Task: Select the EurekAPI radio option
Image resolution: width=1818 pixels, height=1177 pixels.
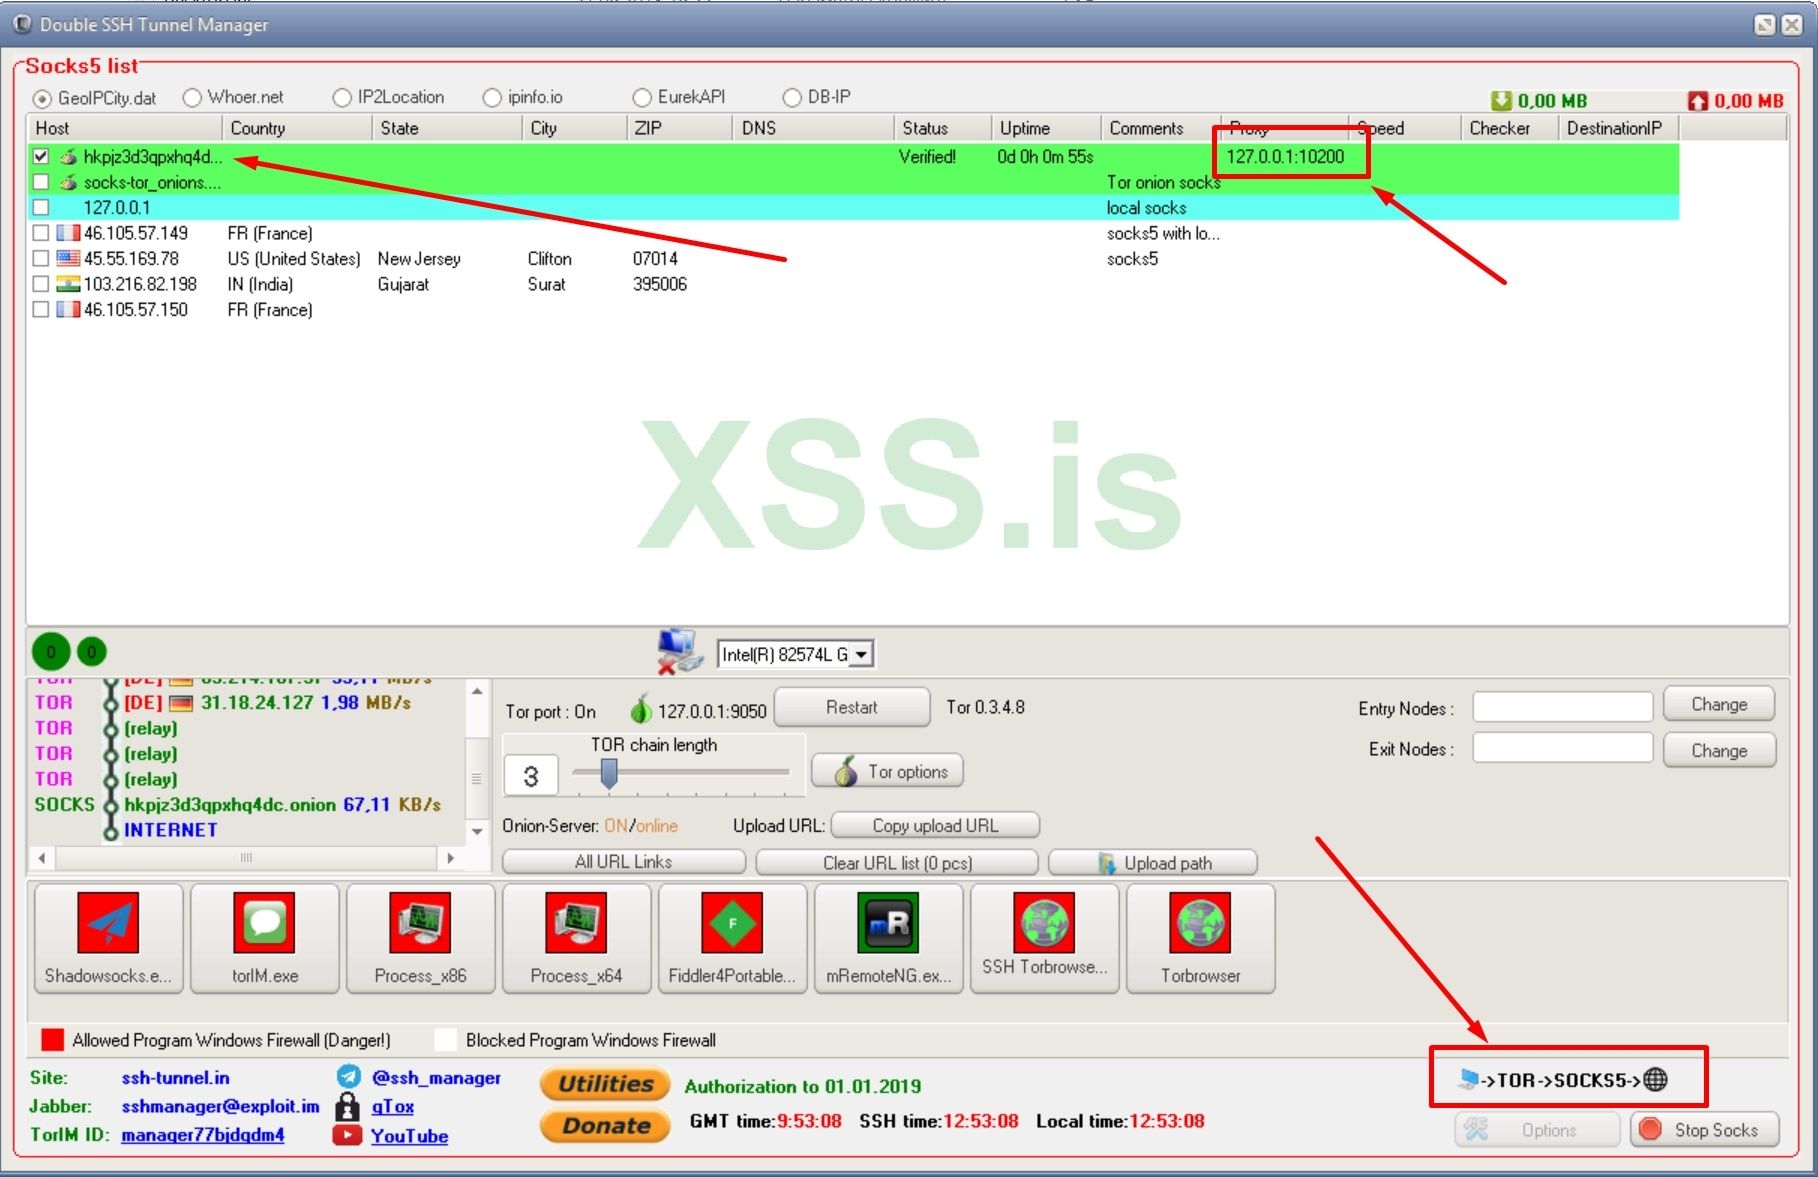Action: point(642,97)
